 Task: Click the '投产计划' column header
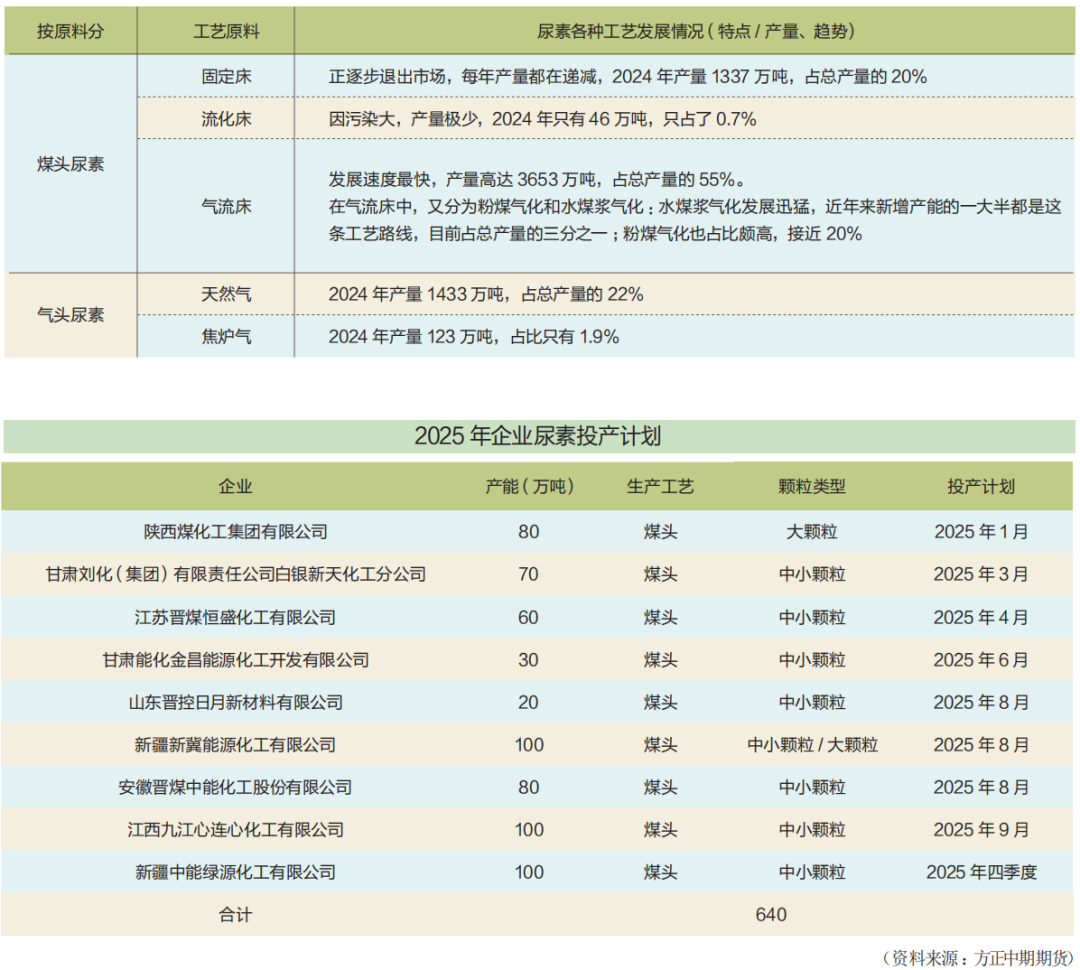pyautogui.click(x=981, y=486)
